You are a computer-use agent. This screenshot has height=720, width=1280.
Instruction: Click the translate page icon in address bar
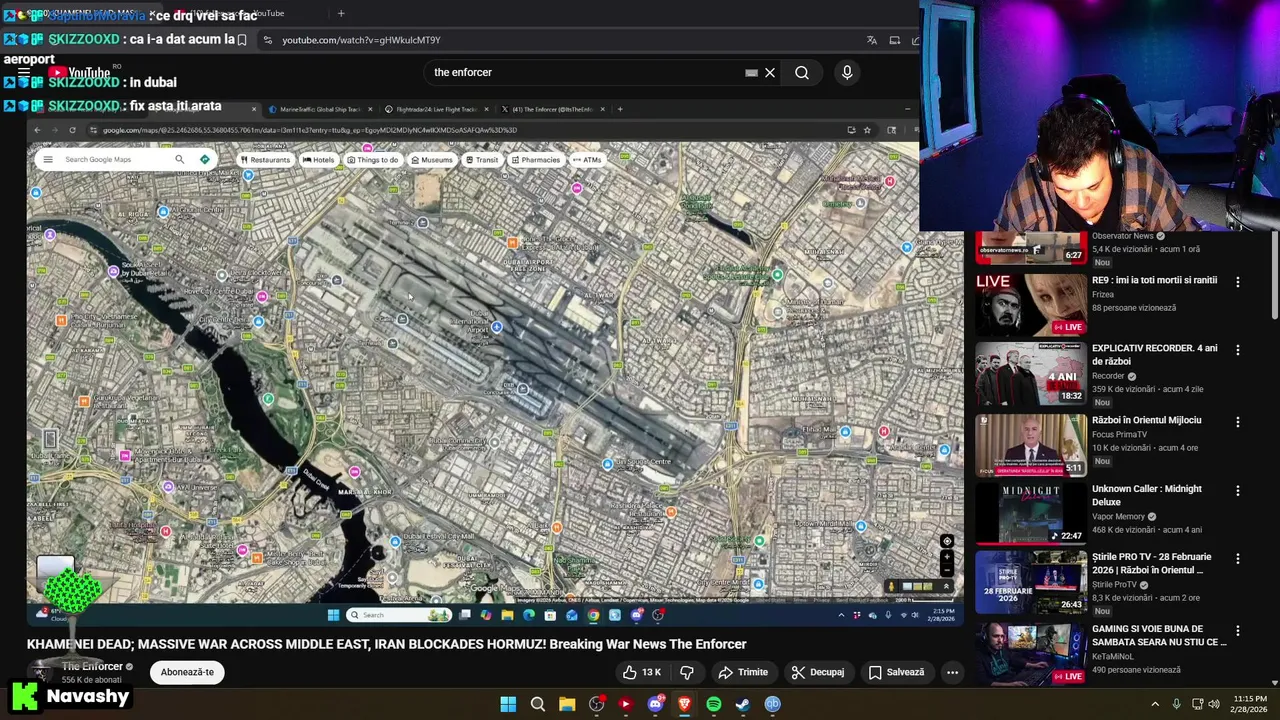(872, 40)
